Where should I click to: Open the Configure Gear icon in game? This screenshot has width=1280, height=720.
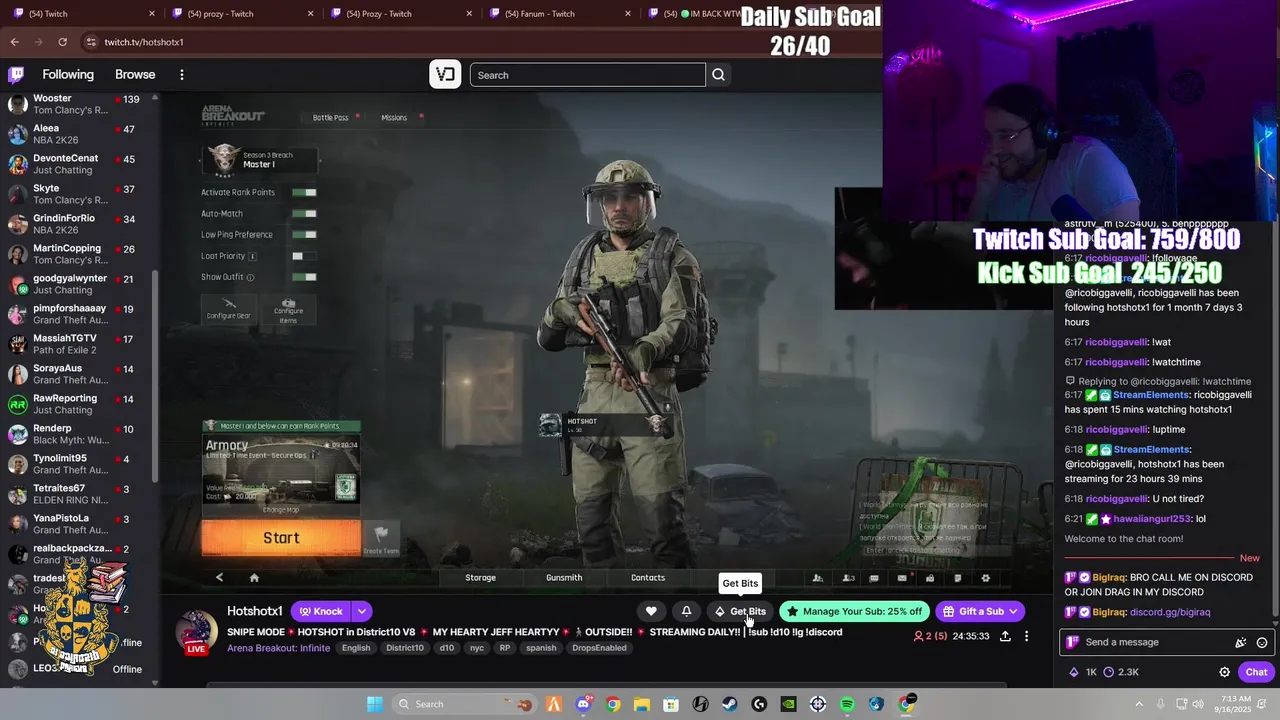[x=229, y=309]
